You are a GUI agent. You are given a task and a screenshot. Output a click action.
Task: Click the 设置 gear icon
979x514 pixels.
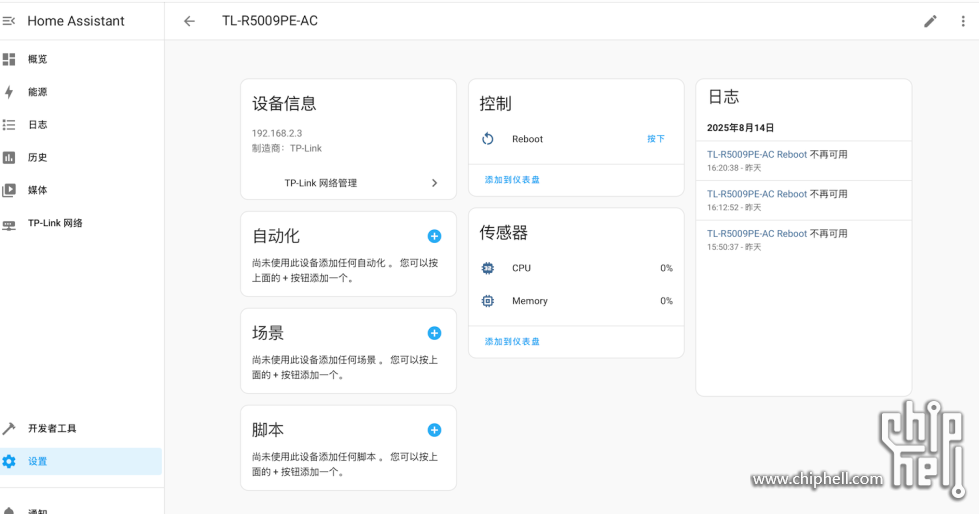9,462
